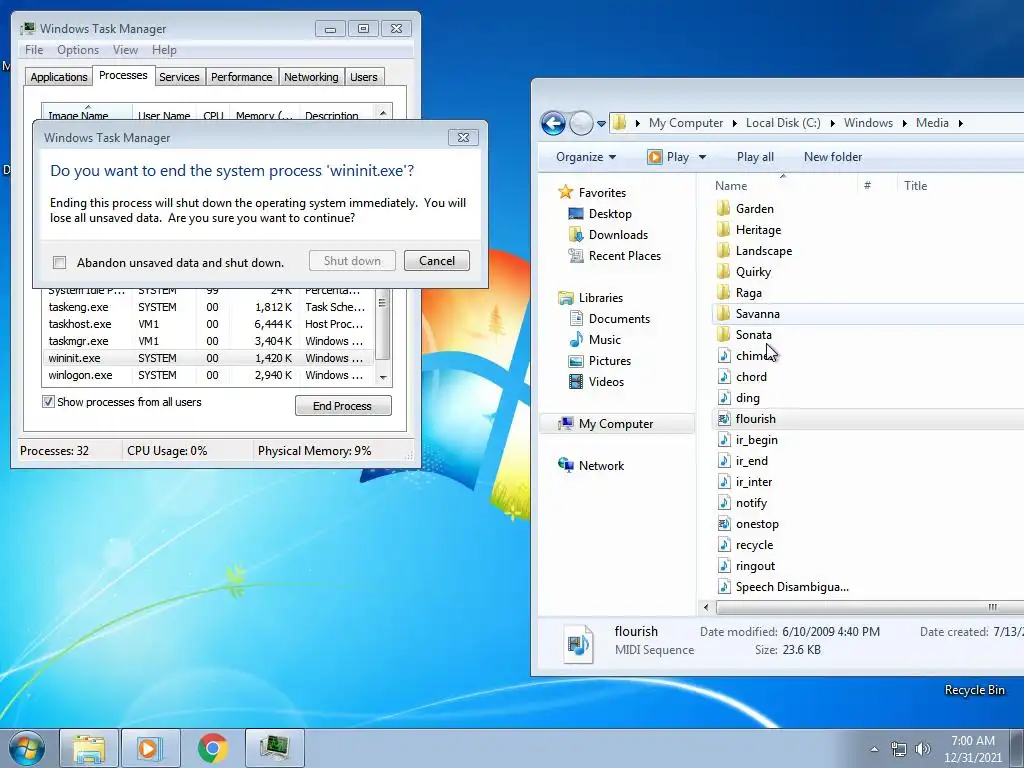
Task: Switch to the Networking tab
Action: point(311,77)
